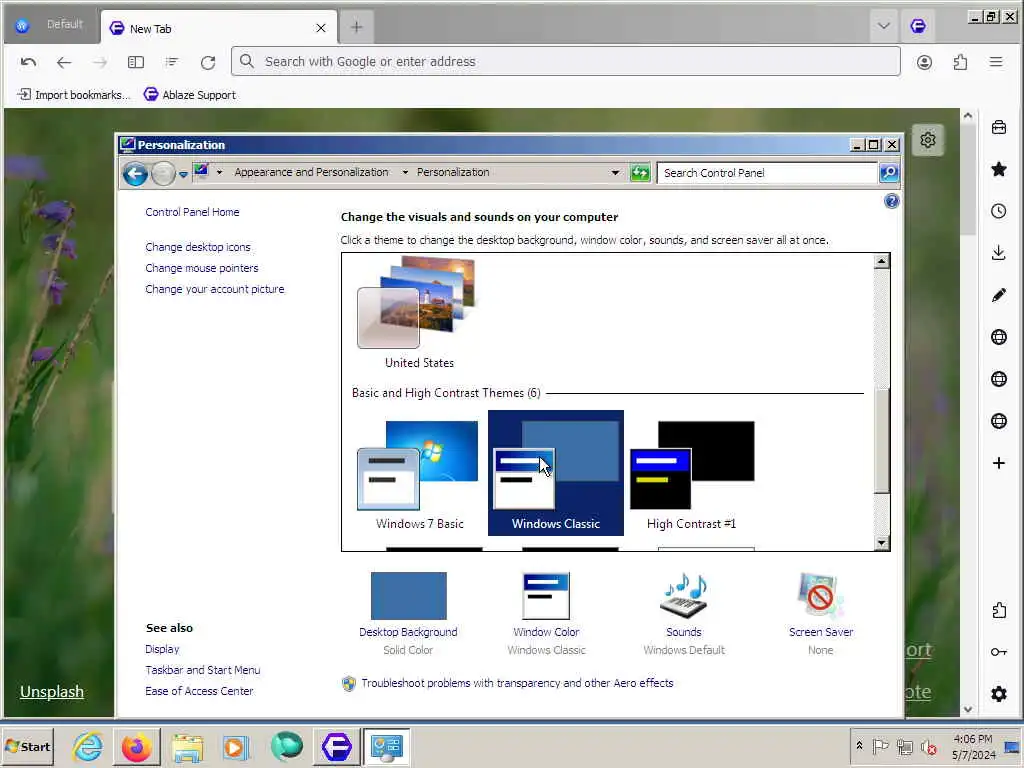The width and height of the screenshot is (1024, 768).
Task: Click the Start button
Action: [x=28, y=746]
